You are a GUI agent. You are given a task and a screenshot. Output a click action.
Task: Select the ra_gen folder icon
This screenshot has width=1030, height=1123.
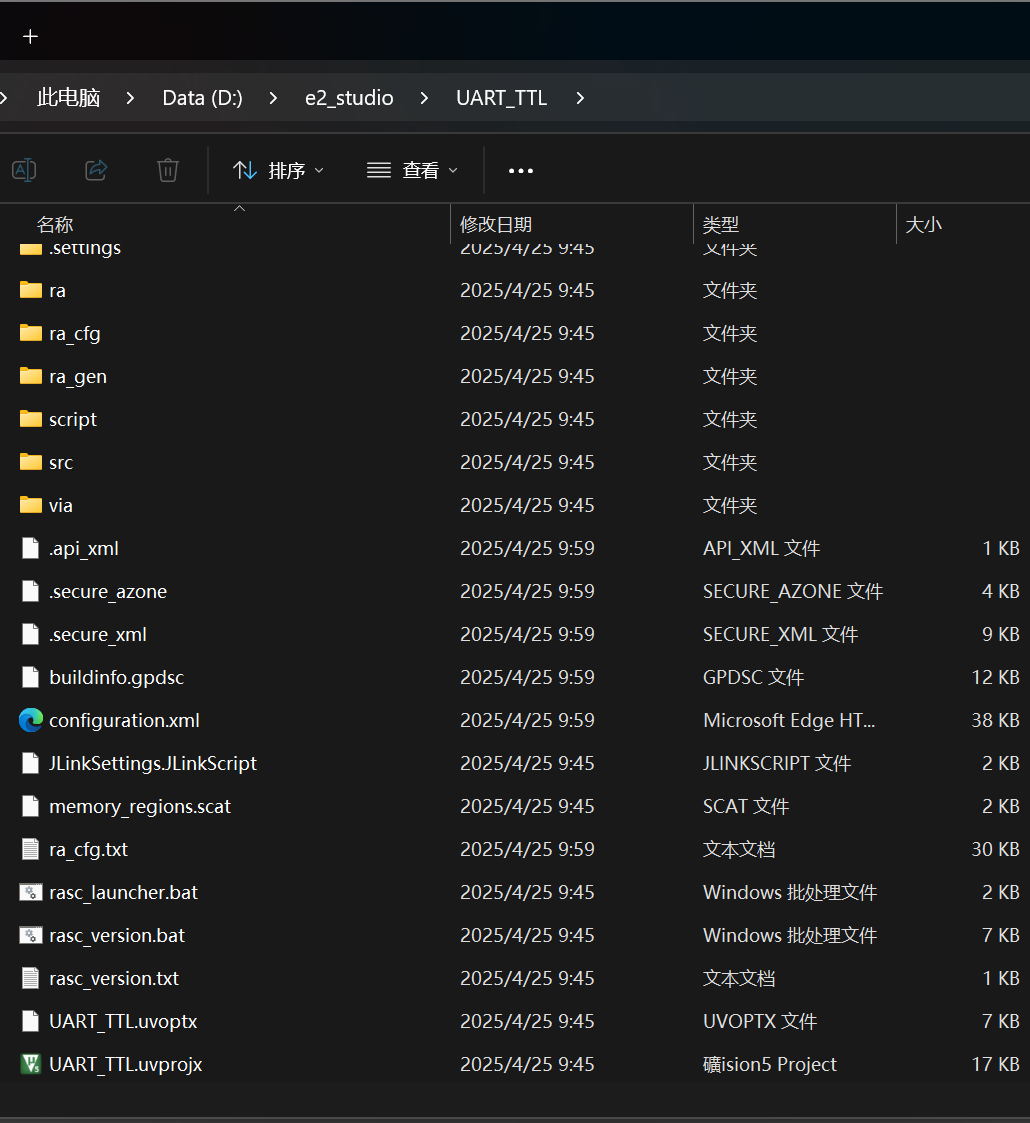coord(31,376)
